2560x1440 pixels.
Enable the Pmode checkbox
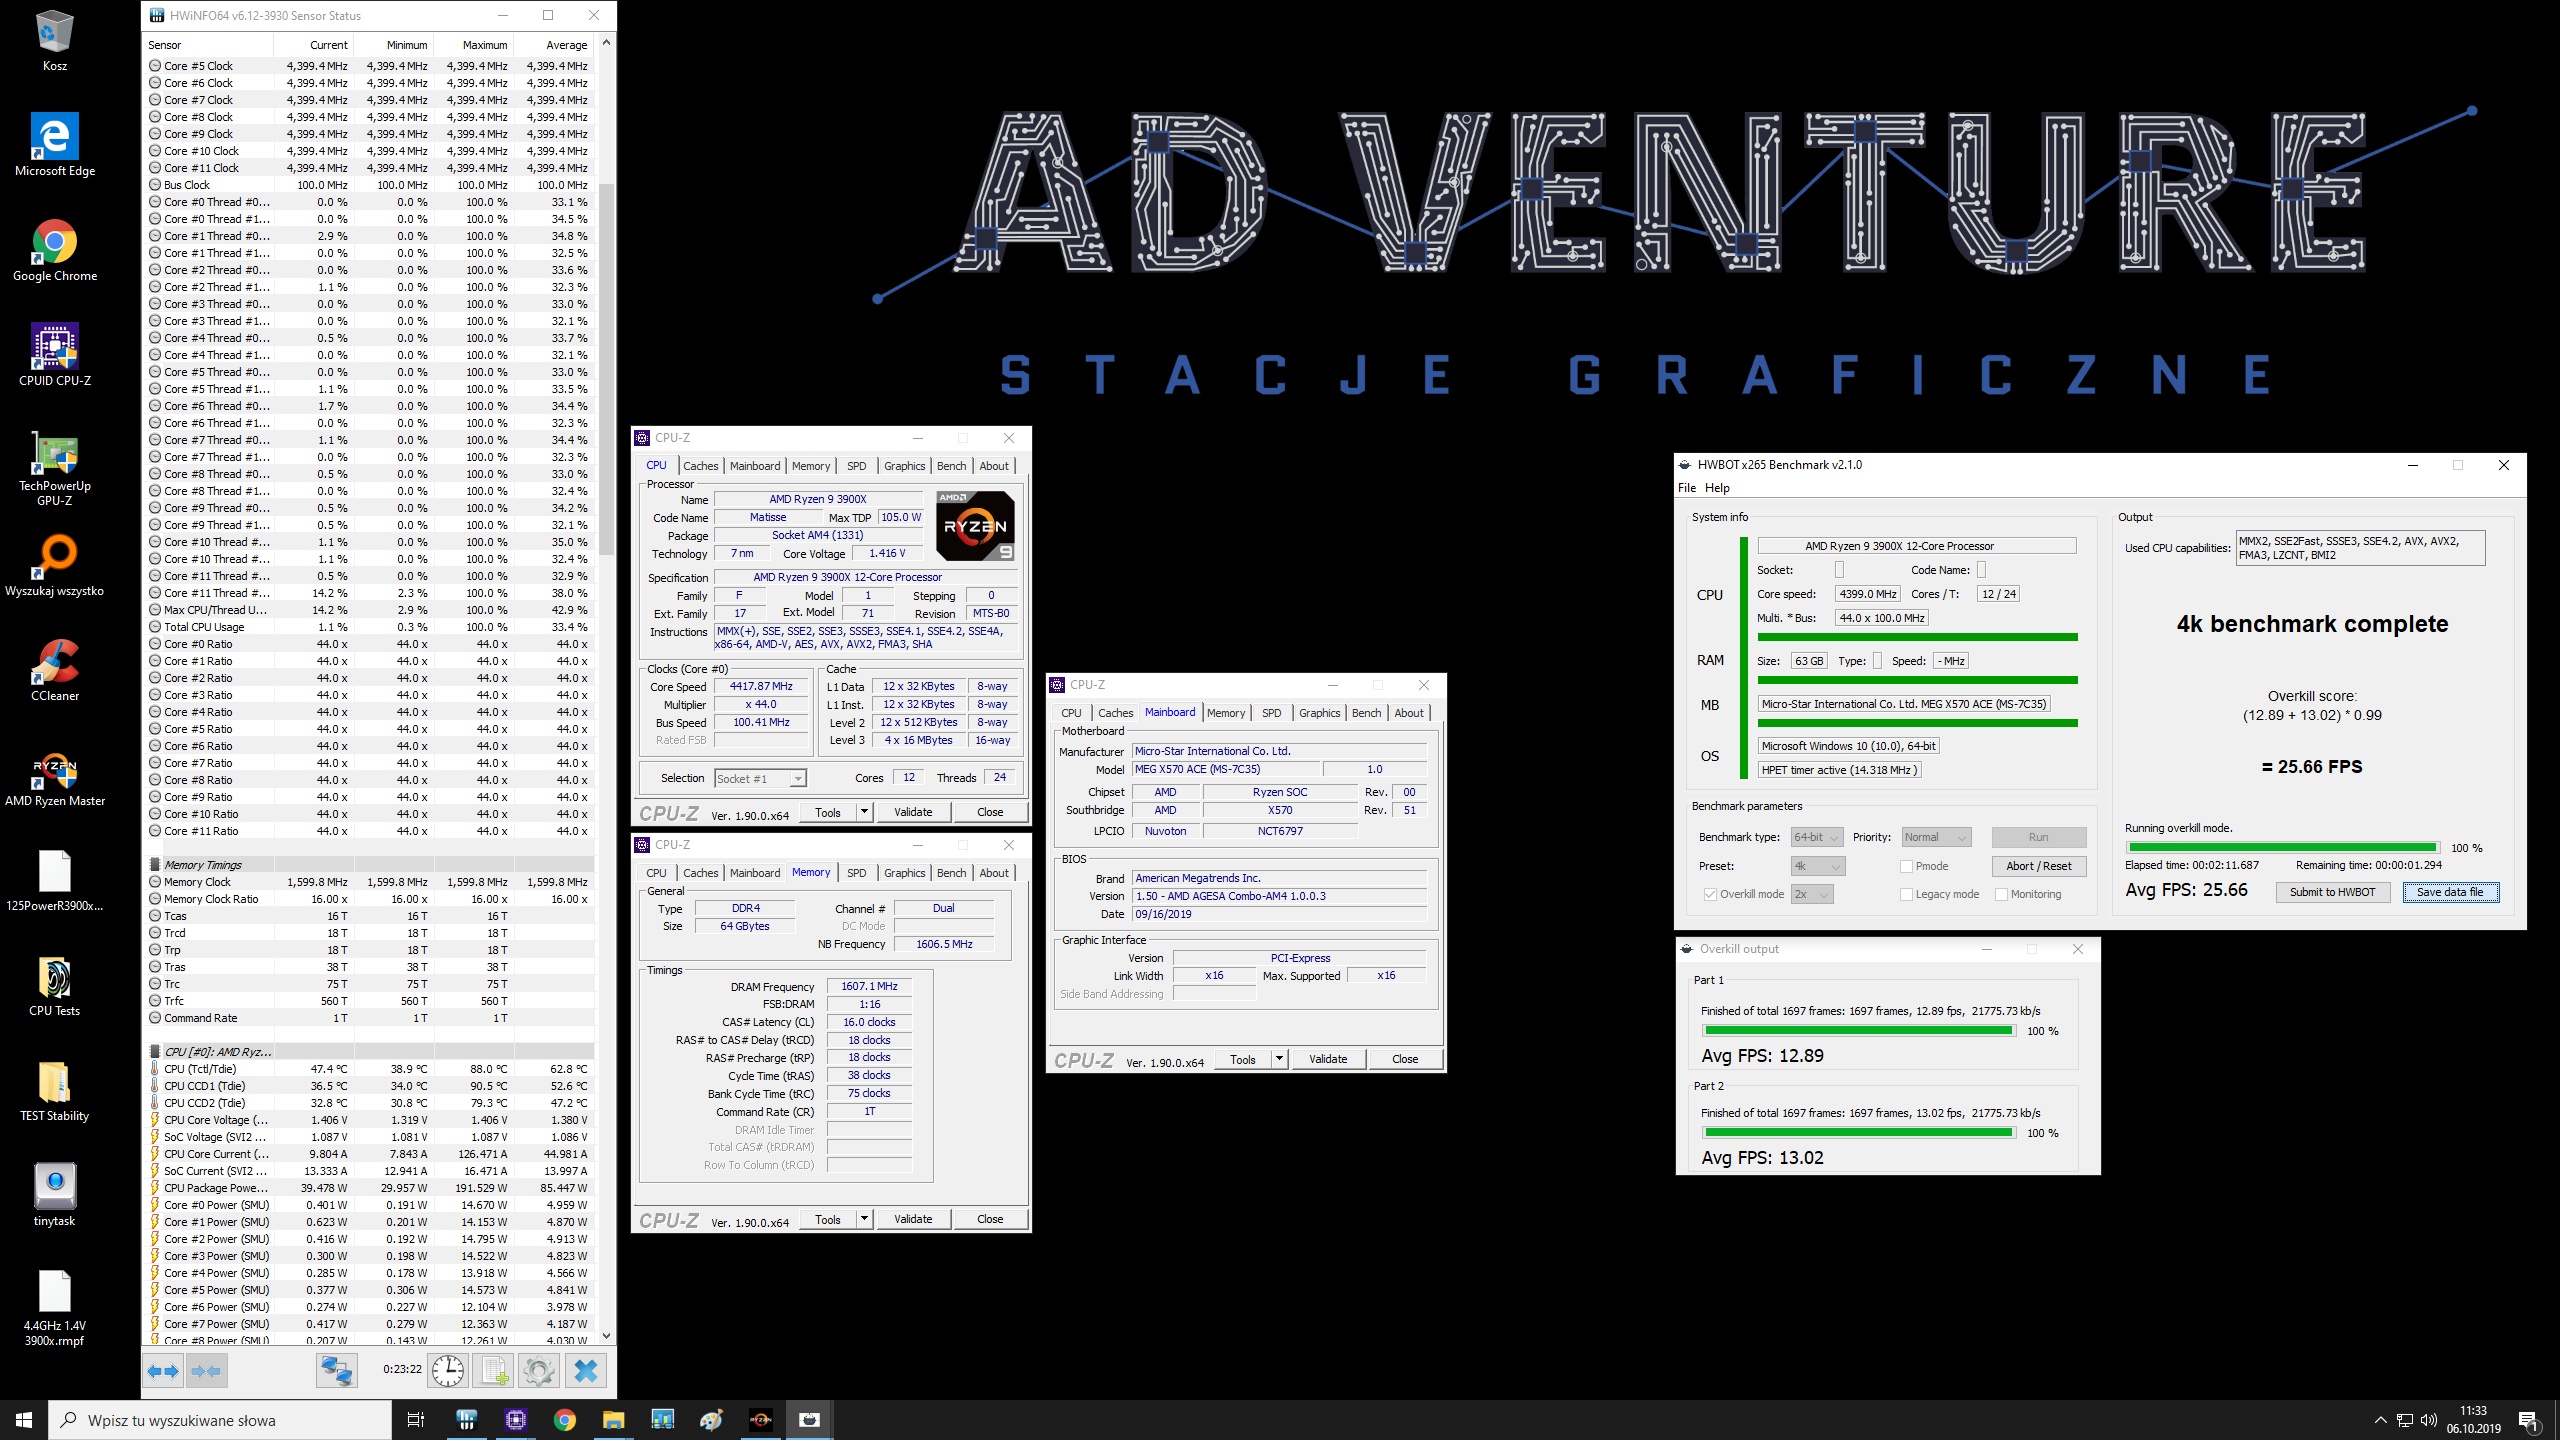click(1906, 866)
